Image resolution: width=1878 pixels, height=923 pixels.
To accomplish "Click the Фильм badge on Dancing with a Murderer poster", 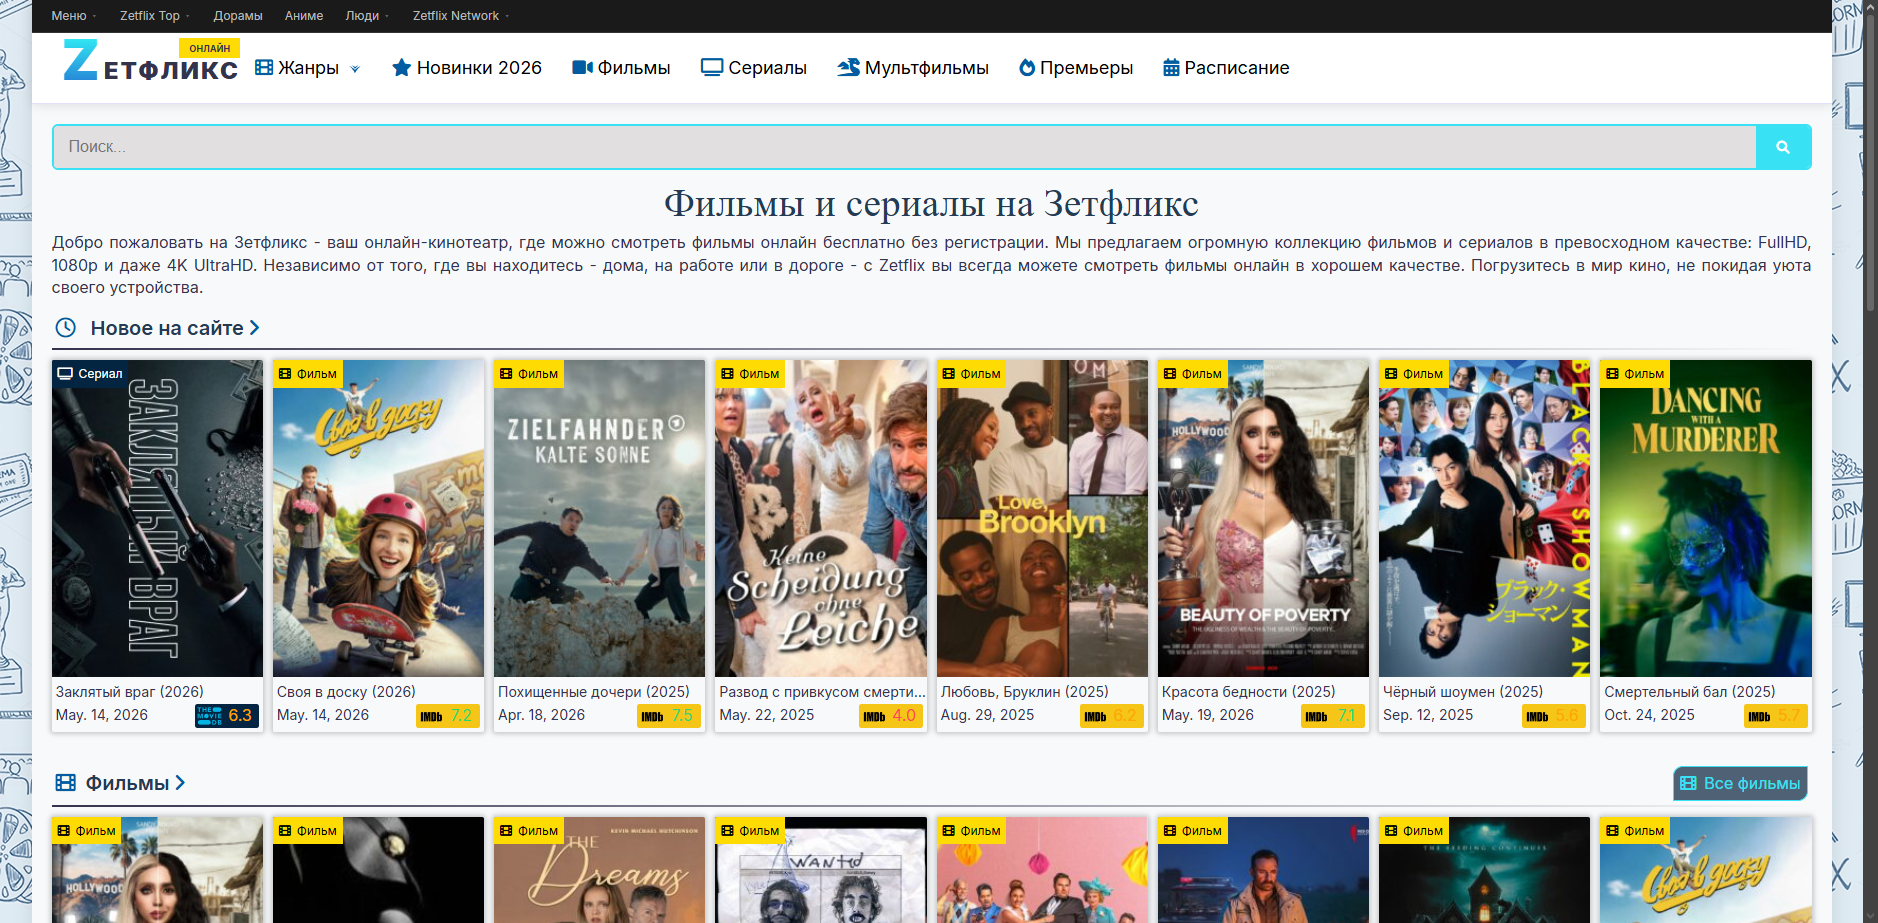I will (x=1635, y=374).
